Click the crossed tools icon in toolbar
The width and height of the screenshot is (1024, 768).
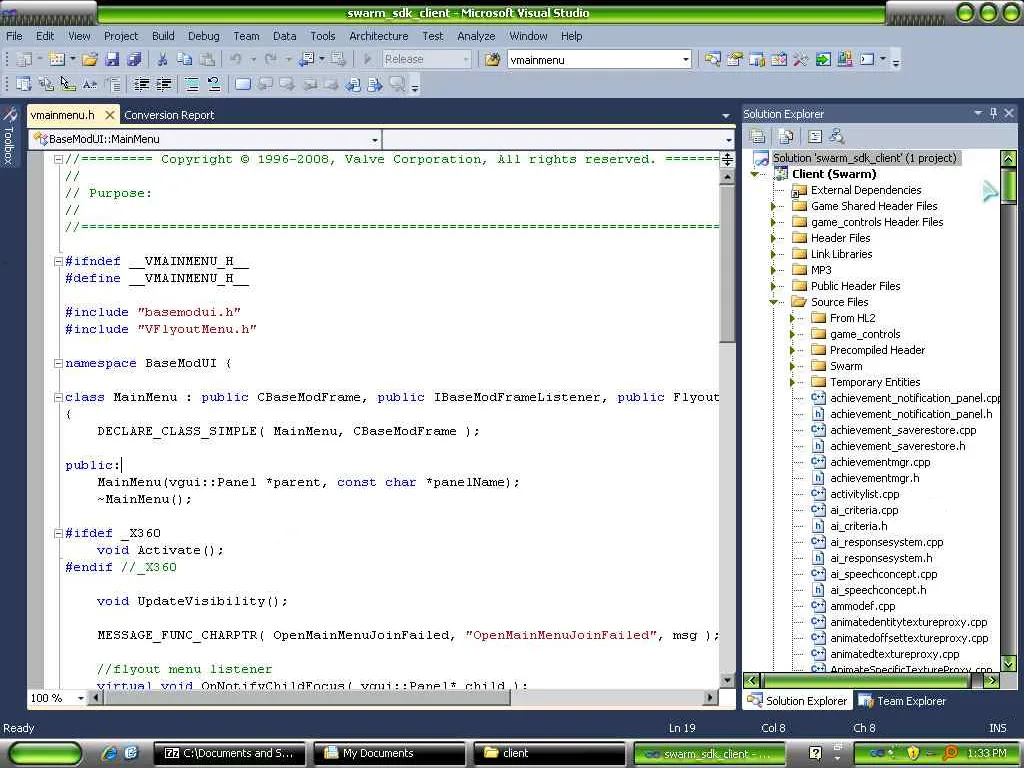coord(801,59)
